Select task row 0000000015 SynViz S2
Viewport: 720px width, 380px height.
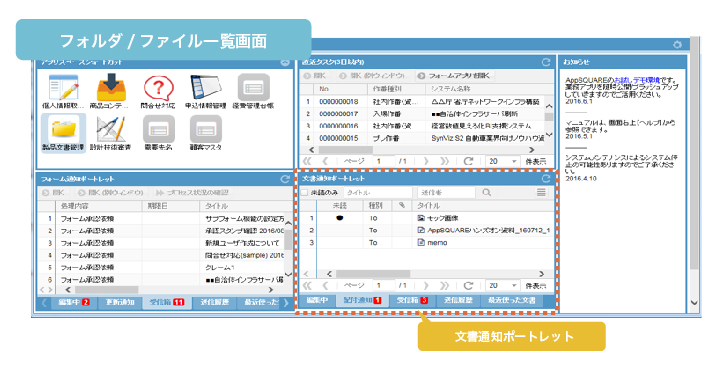pos(422,138)
